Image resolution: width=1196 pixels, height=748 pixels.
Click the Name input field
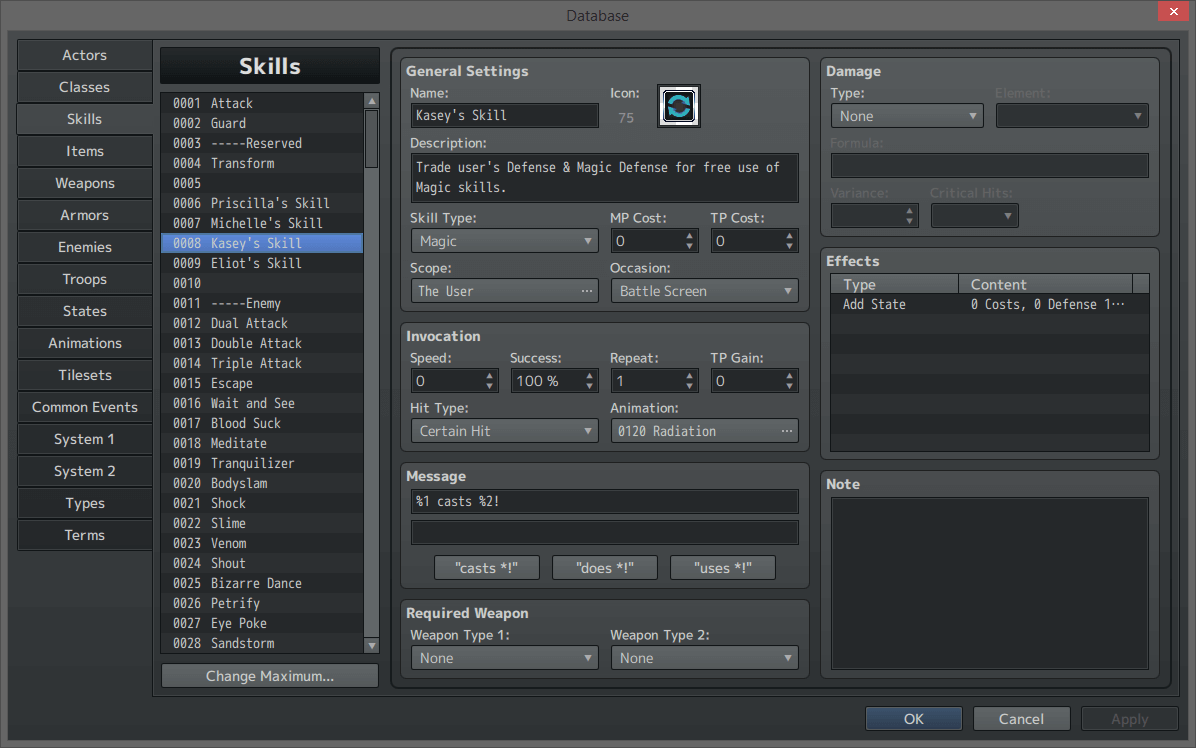504,115
